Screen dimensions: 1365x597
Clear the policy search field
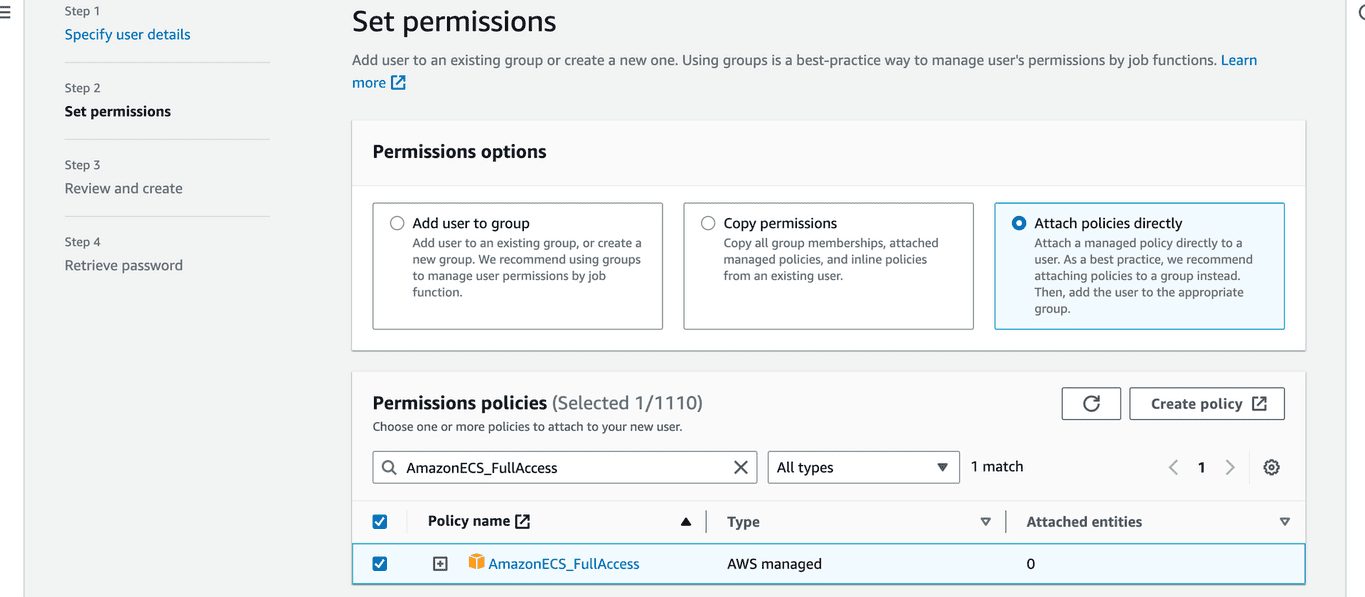click(740, 467)
